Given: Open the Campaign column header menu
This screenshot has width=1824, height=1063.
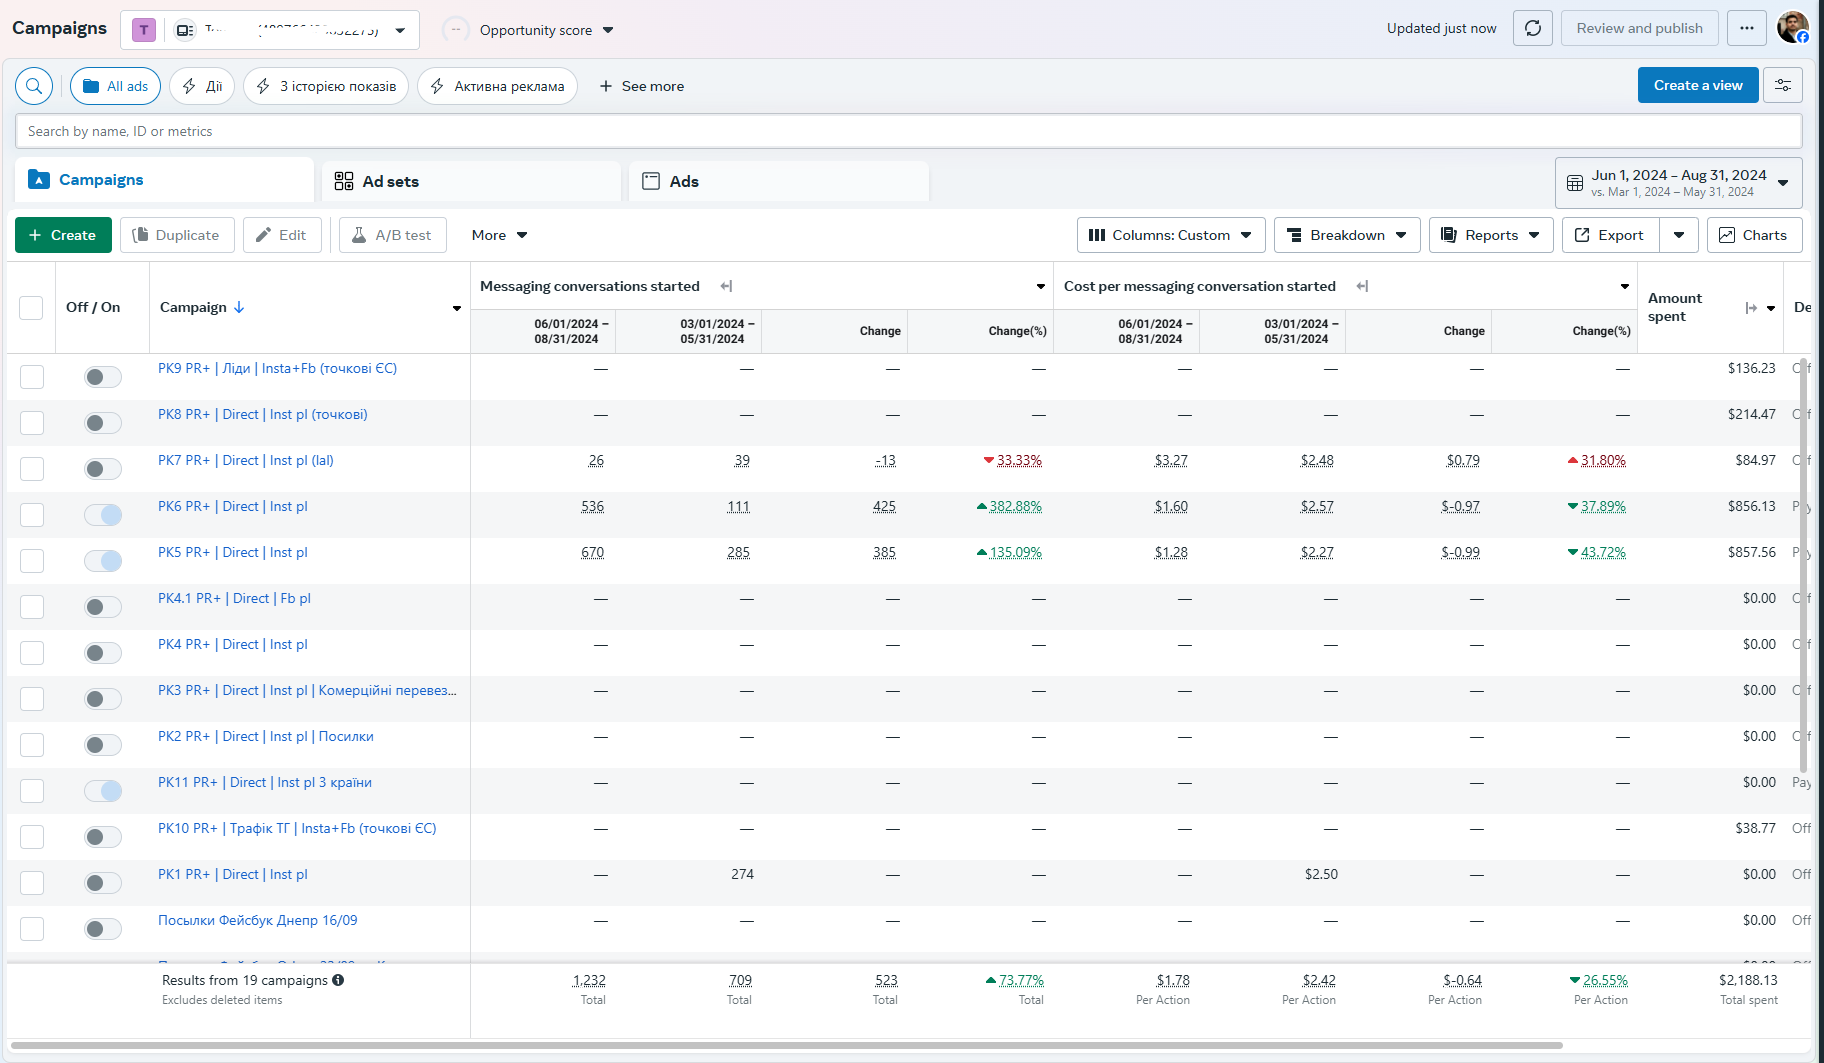Looking at the screenshot, I should (x=457, y=308).
